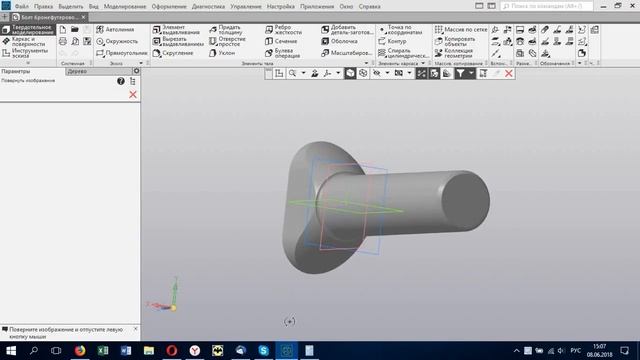640x360 pixels.
Task: Switch to the Параметры tab
Action: pos(16,71)
